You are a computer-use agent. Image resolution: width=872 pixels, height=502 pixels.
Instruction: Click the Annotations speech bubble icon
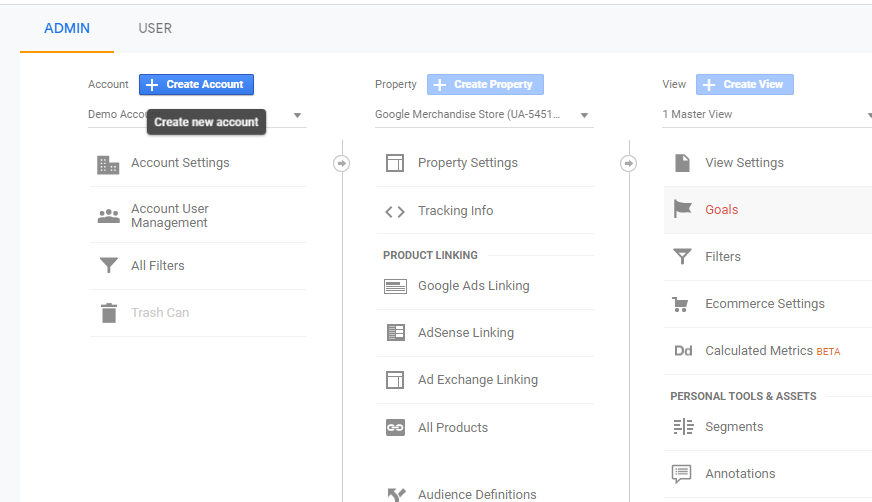(682, 474)
